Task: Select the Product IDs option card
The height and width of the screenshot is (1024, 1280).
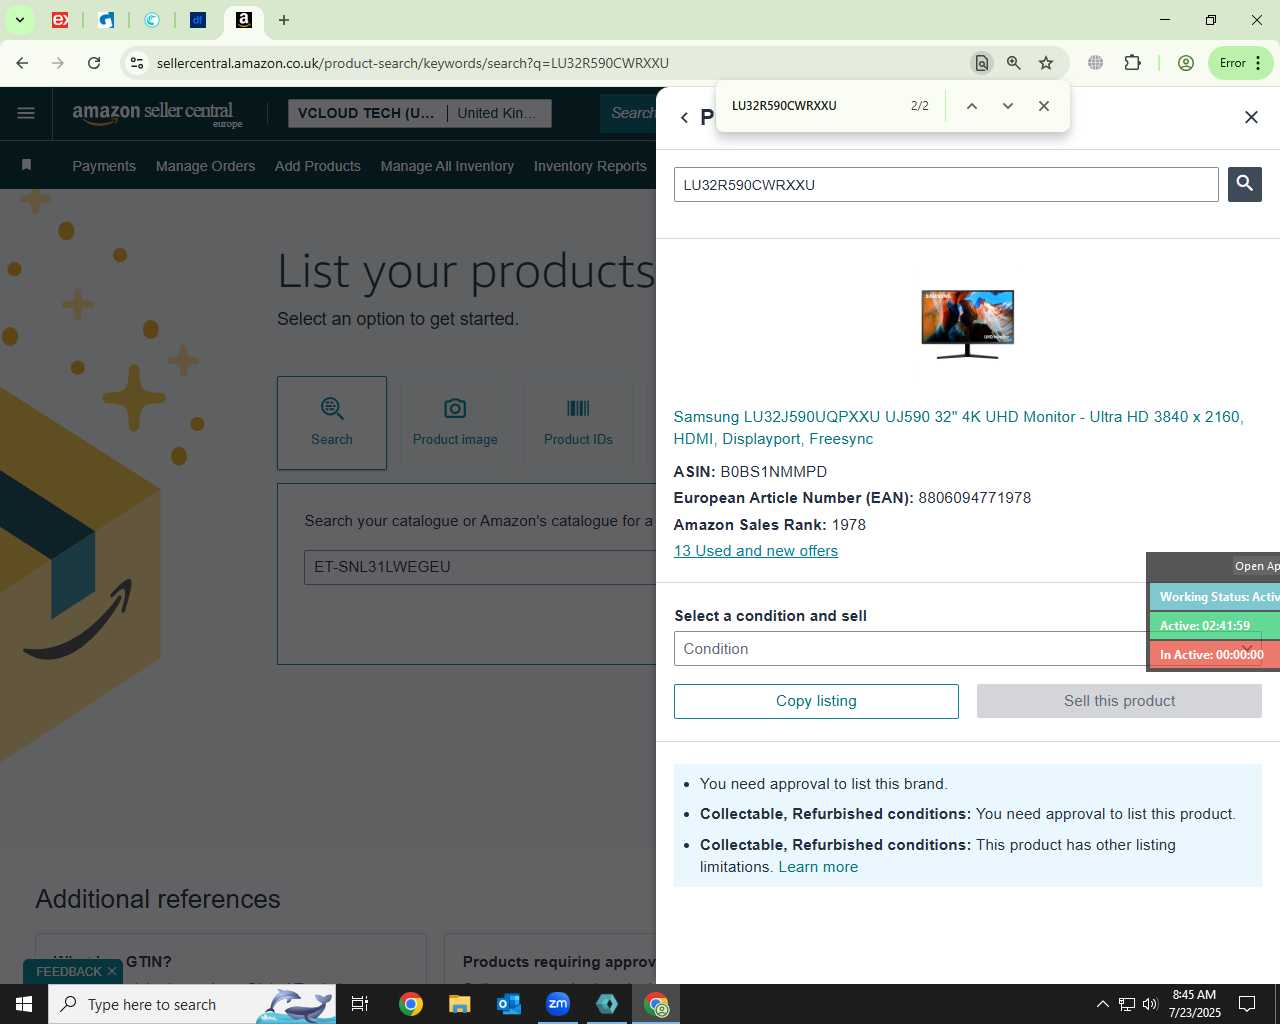Action: click(578, 423)
